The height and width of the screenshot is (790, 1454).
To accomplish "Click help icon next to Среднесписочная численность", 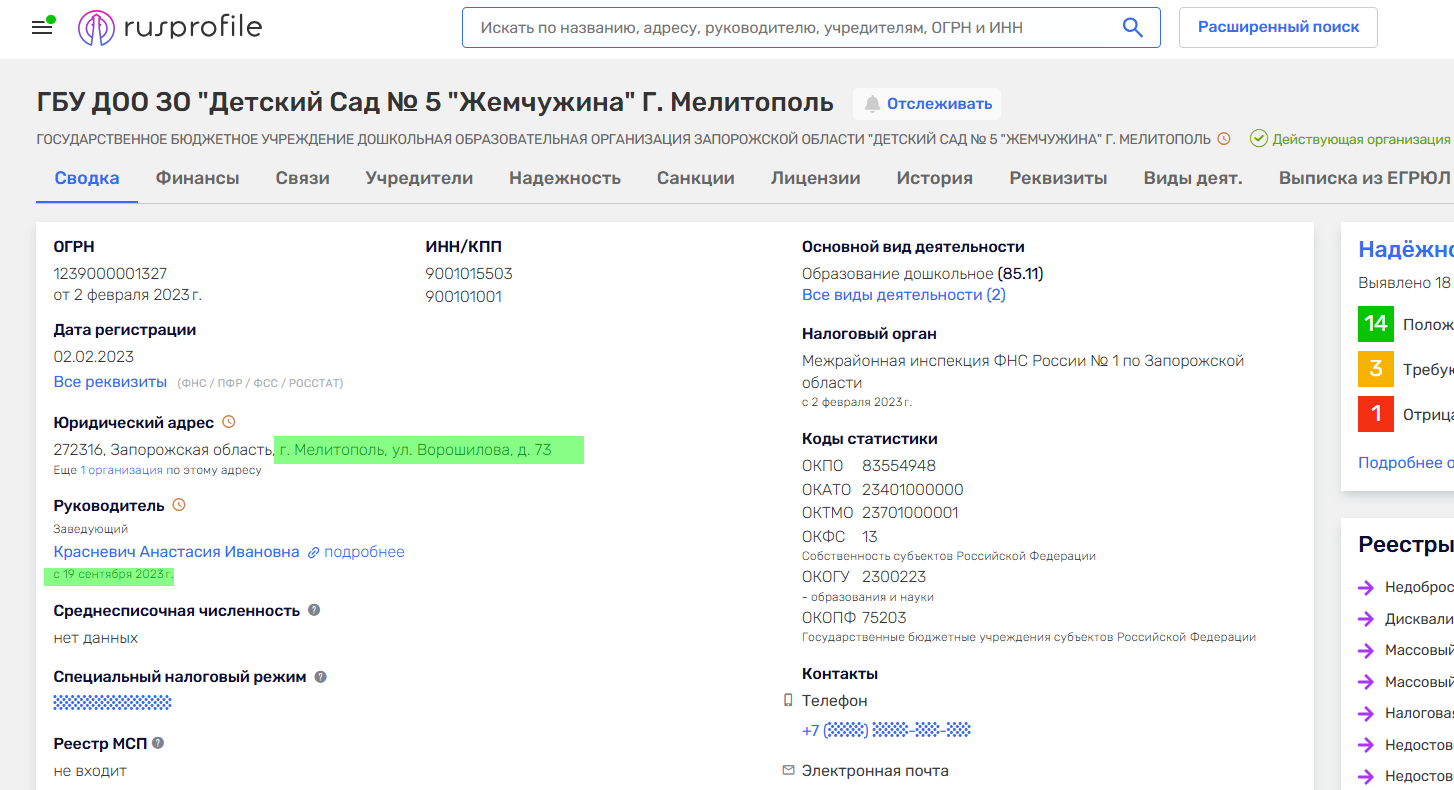I will tap(314, 610).
